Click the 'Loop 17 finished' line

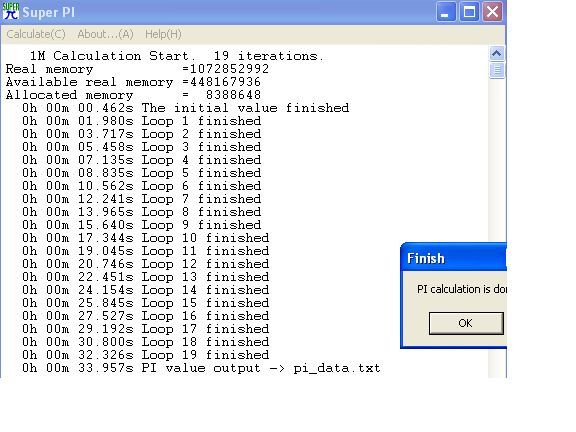[145, 329]
